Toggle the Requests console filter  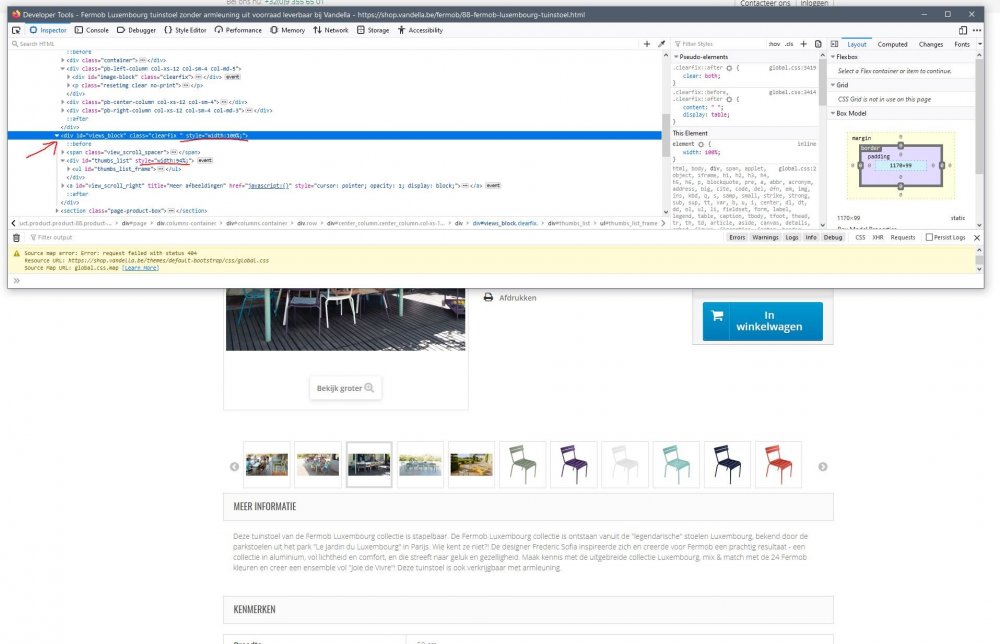(902, 237)
